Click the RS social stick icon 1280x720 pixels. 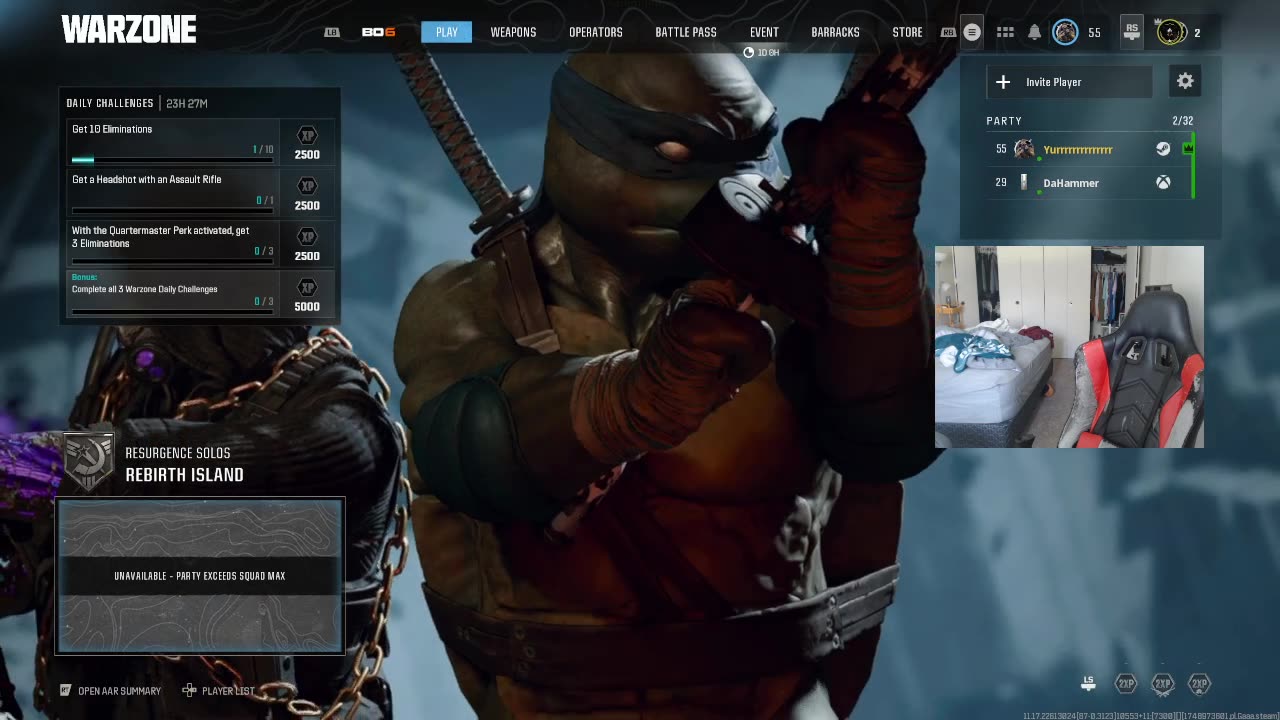[x=1132, y=31]
